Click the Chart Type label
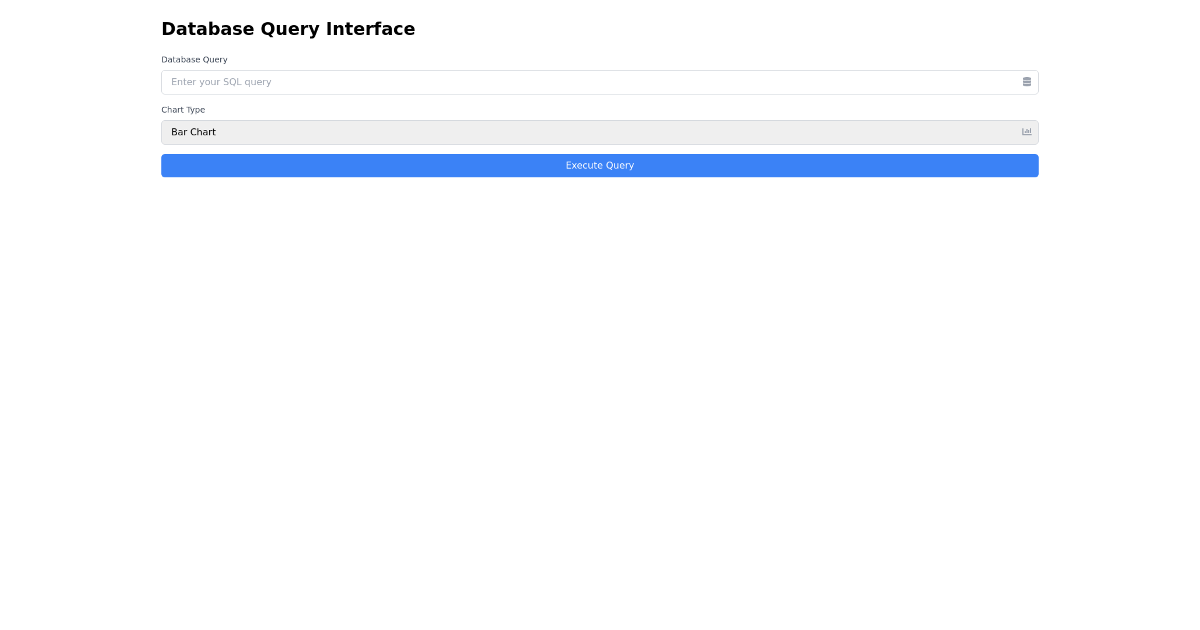Screen dimensions: 1200x630 point(183,110)
